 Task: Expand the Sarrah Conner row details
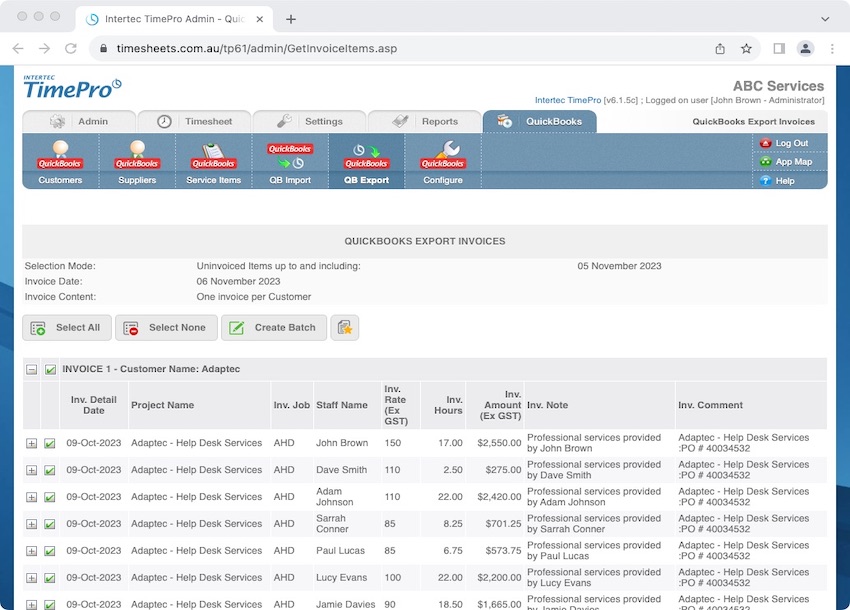(31, 524)
